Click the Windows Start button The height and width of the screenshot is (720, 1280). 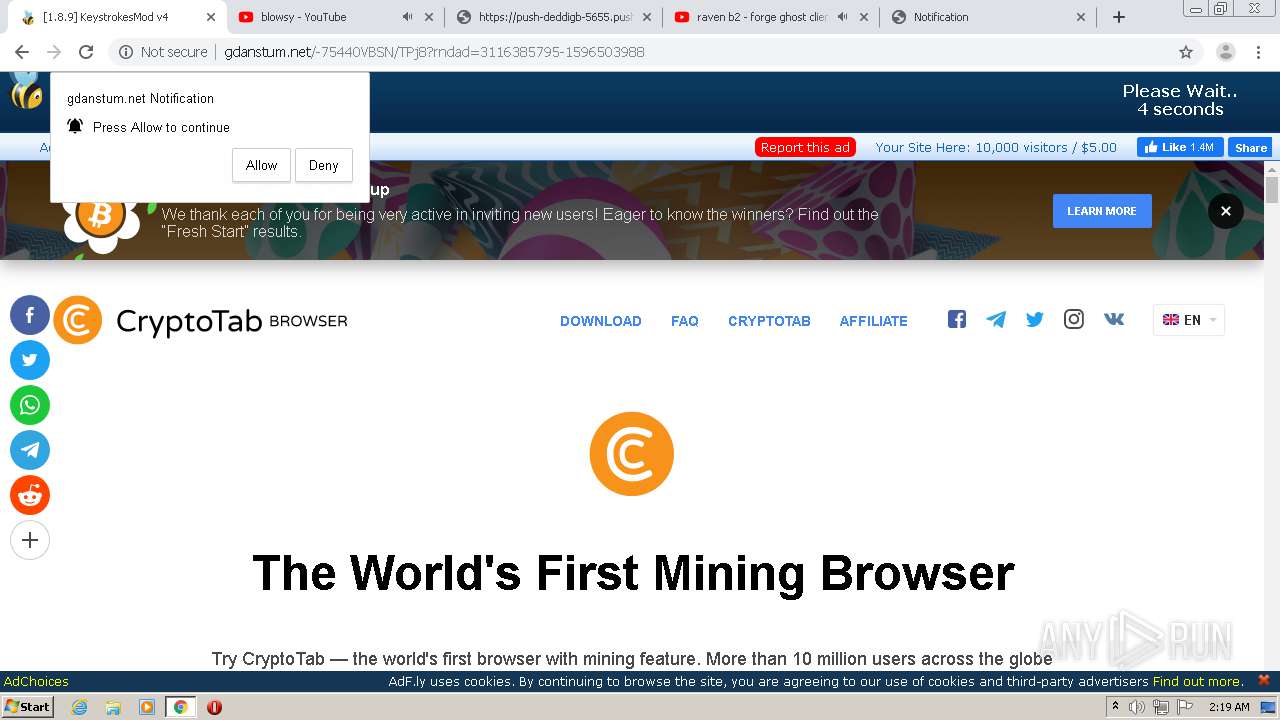[x=28, y=707]
